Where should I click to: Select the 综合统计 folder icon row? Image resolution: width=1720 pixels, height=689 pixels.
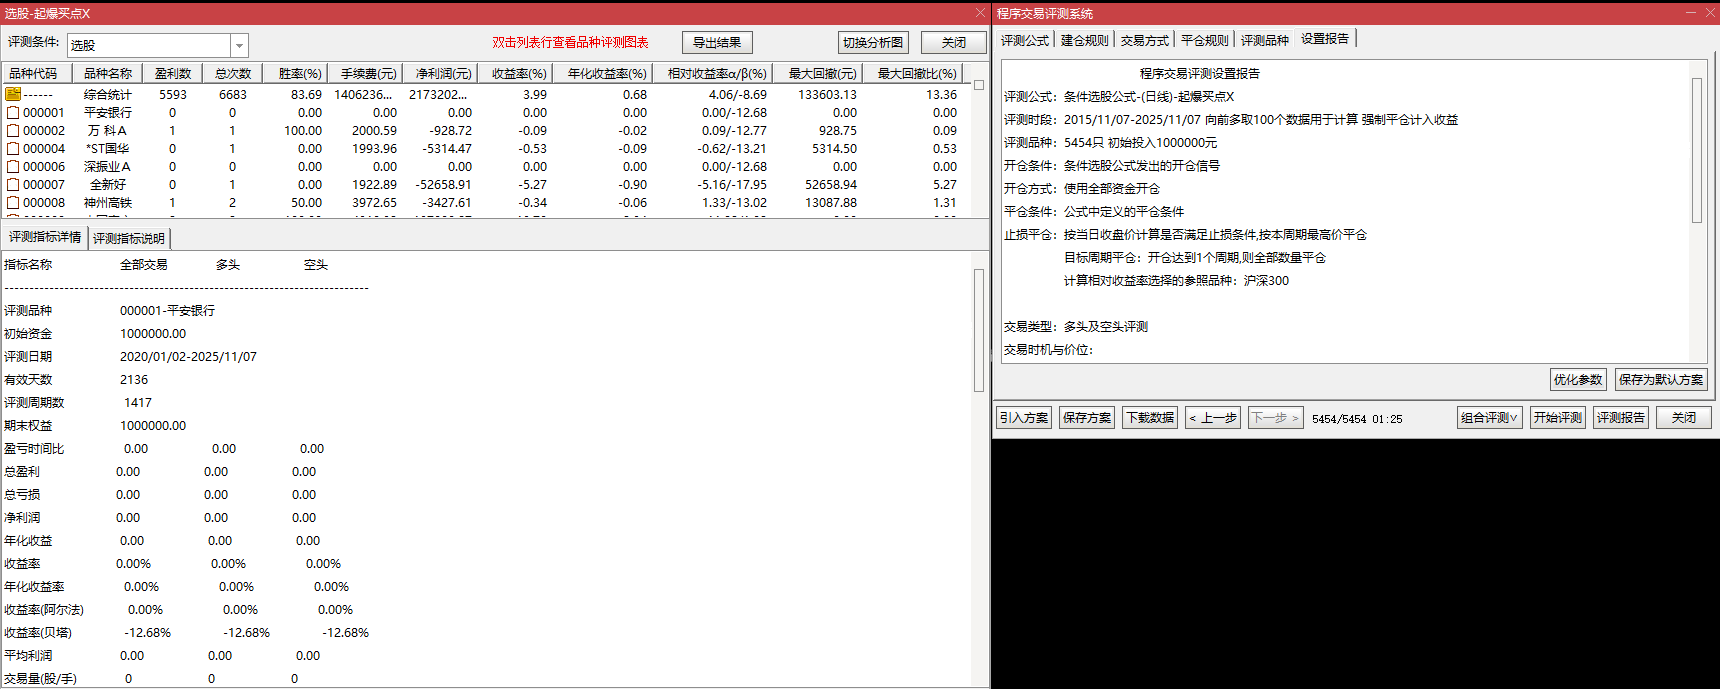(13, 94)
